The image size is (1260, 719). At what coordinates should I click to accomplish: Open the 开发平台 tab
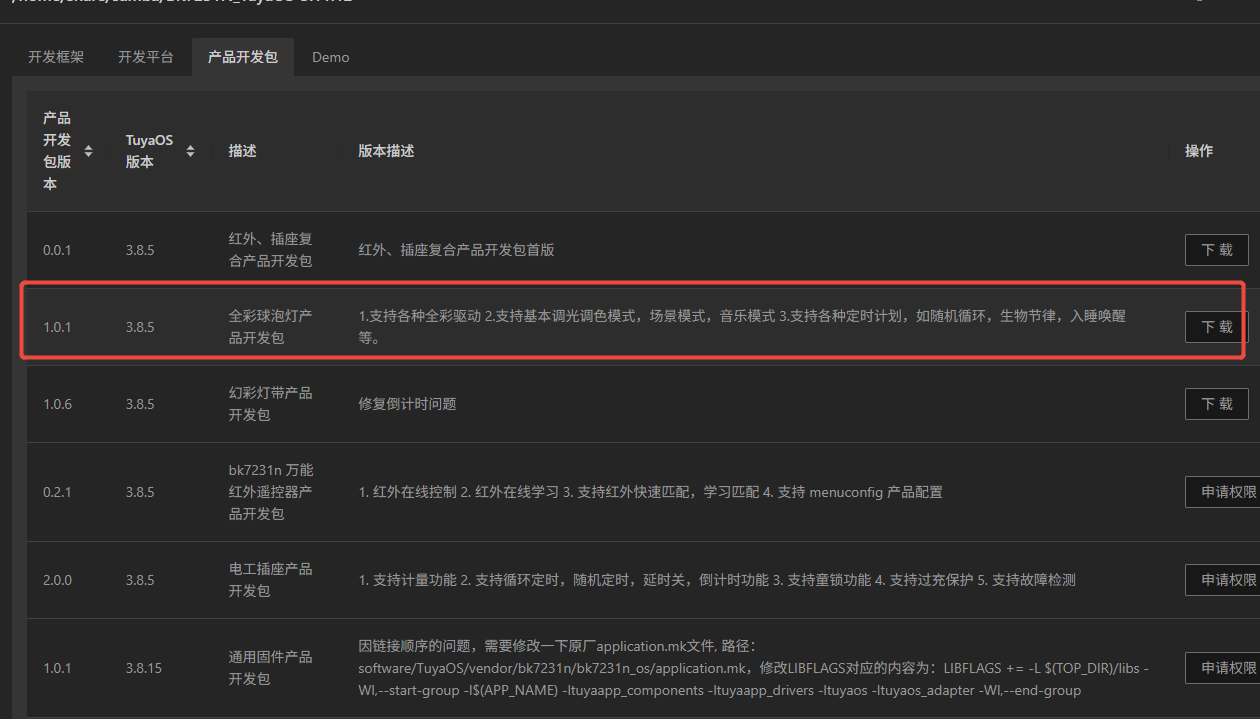click(x=146, y=57)
